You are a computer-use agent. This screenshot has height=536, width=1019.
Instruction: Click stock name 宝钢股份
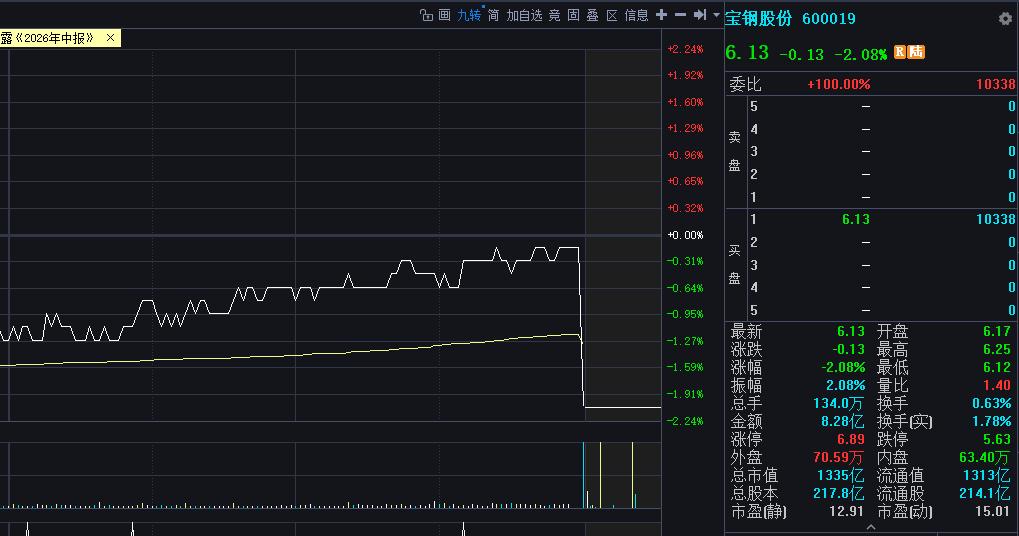point(758,18)
